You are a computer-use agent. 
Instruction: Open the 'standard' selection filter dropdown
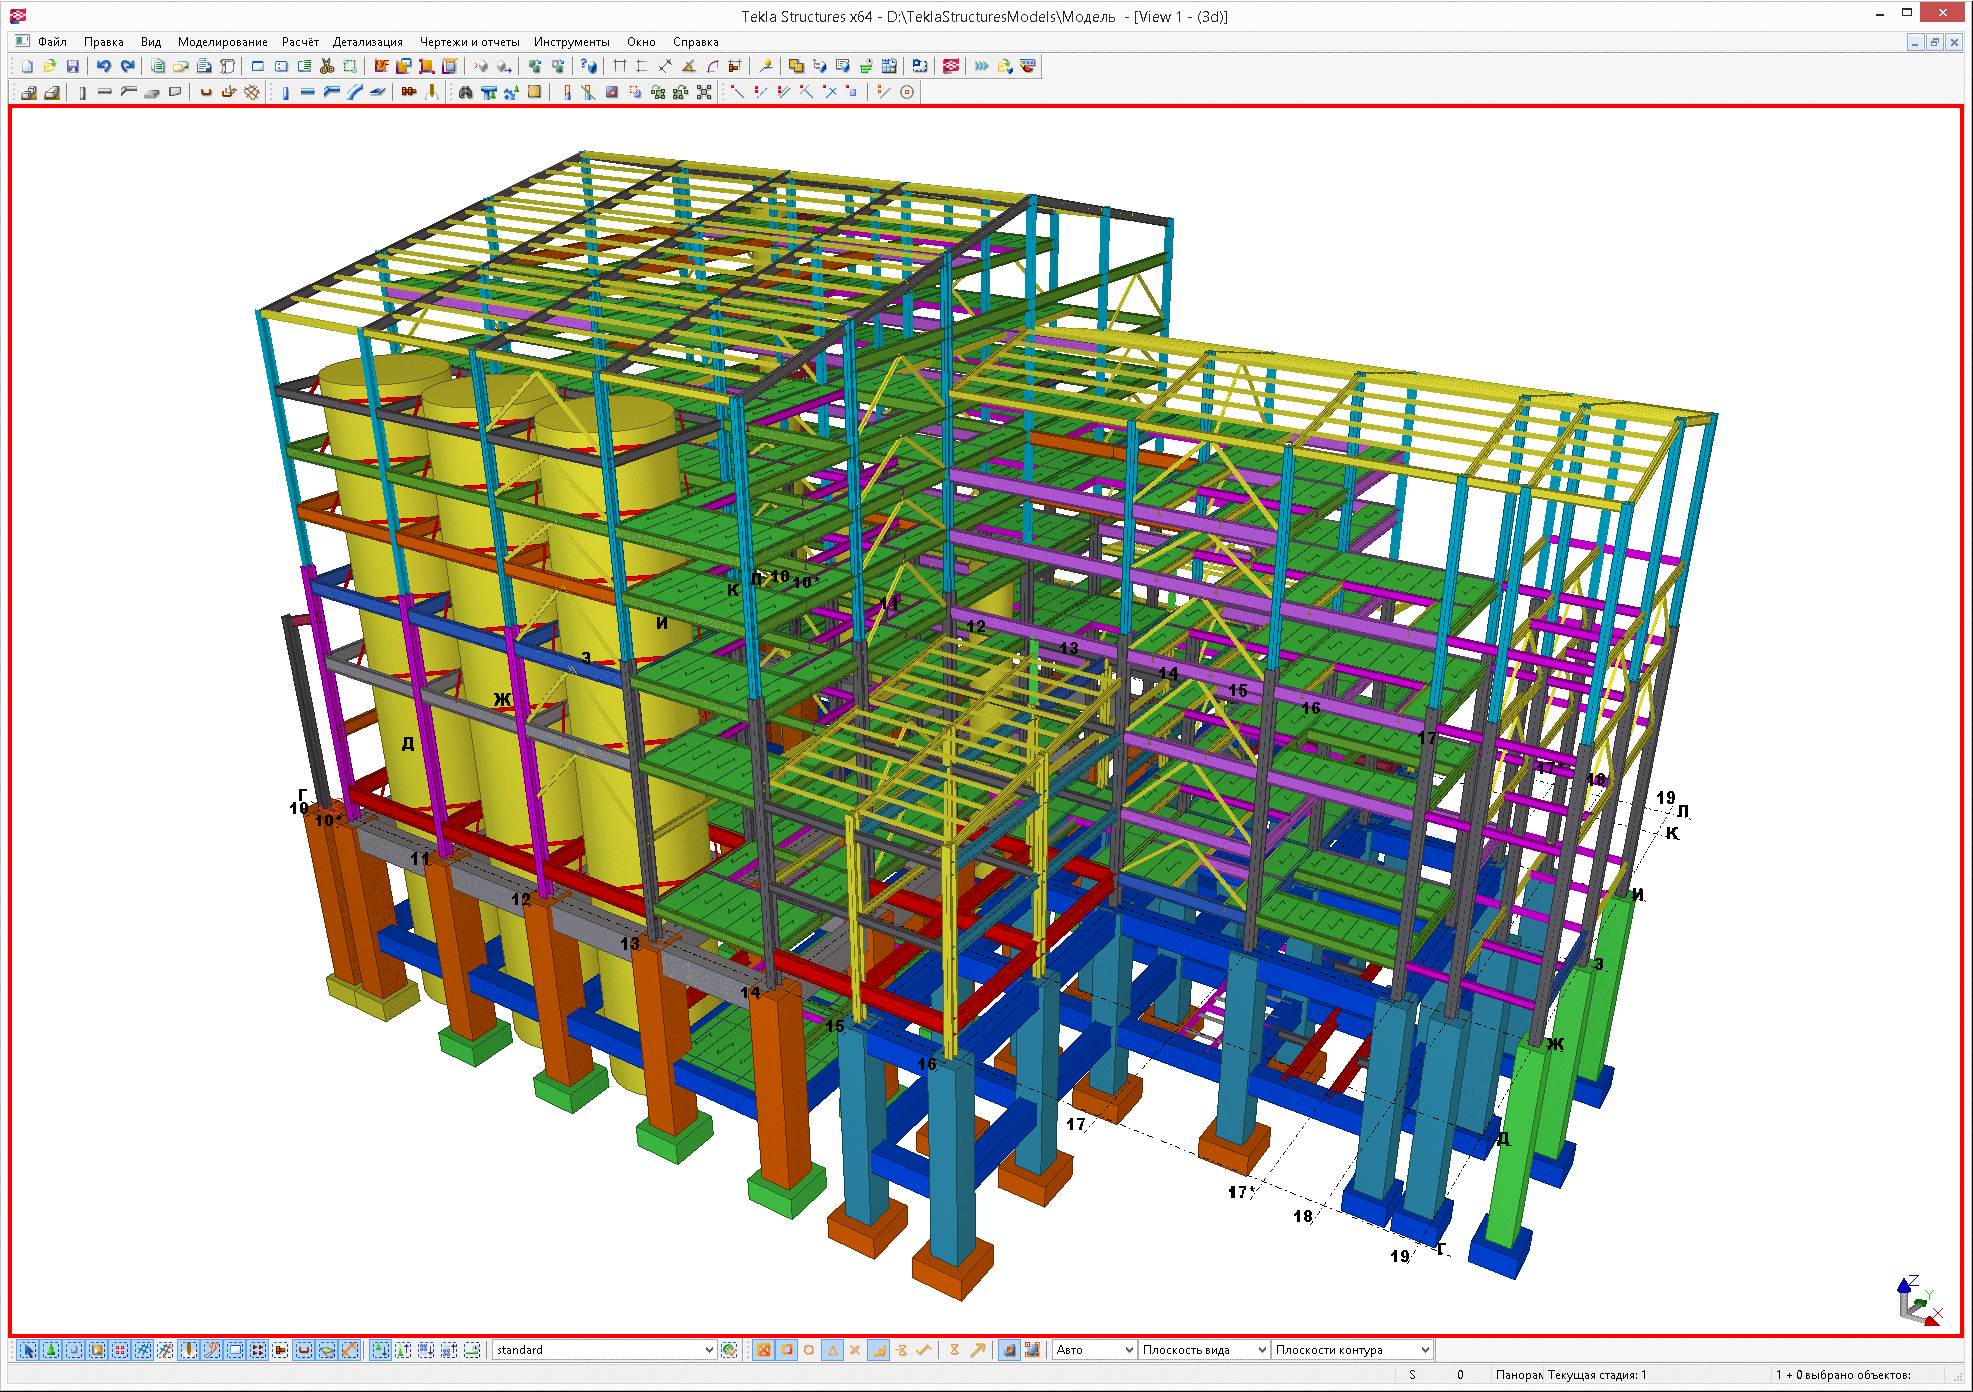click(604, 1350)
